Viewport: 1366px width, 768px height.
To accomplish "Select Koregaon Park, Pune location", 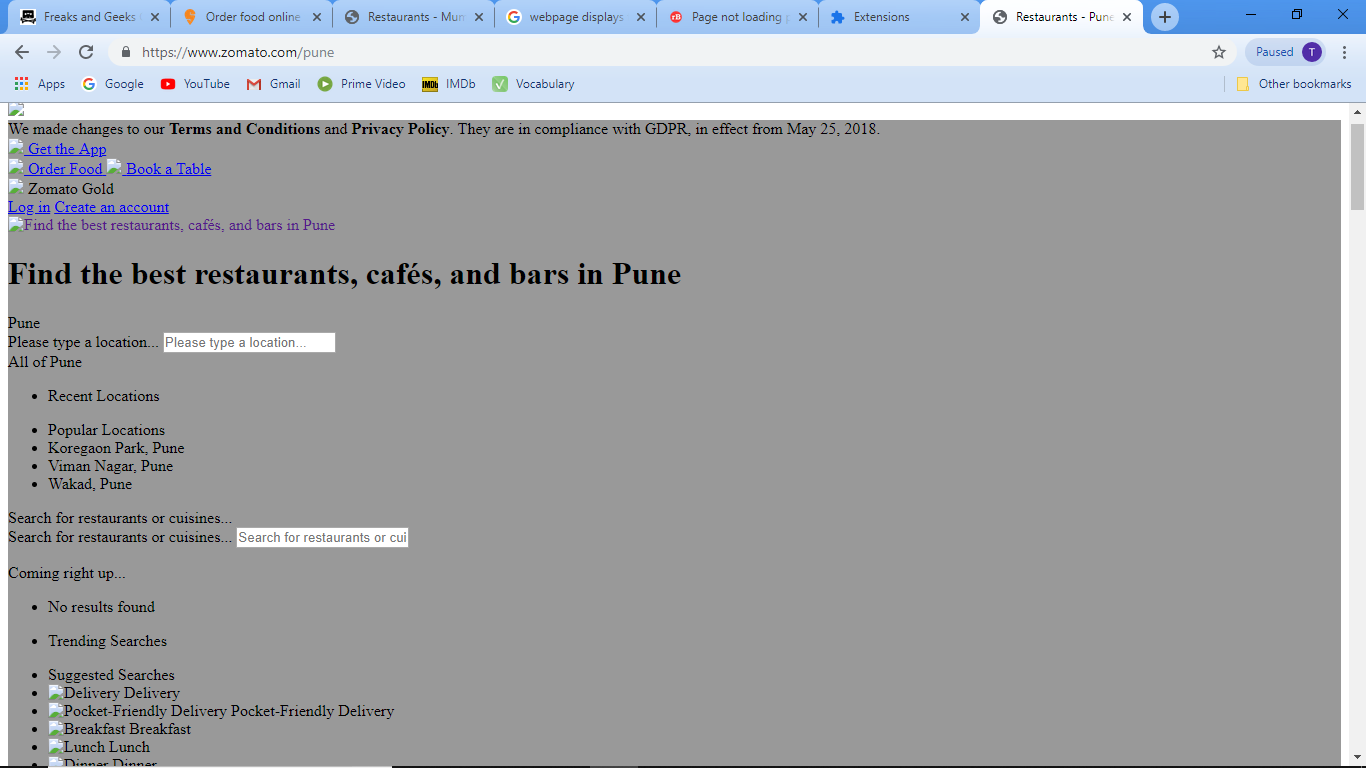I will (116, 448).
